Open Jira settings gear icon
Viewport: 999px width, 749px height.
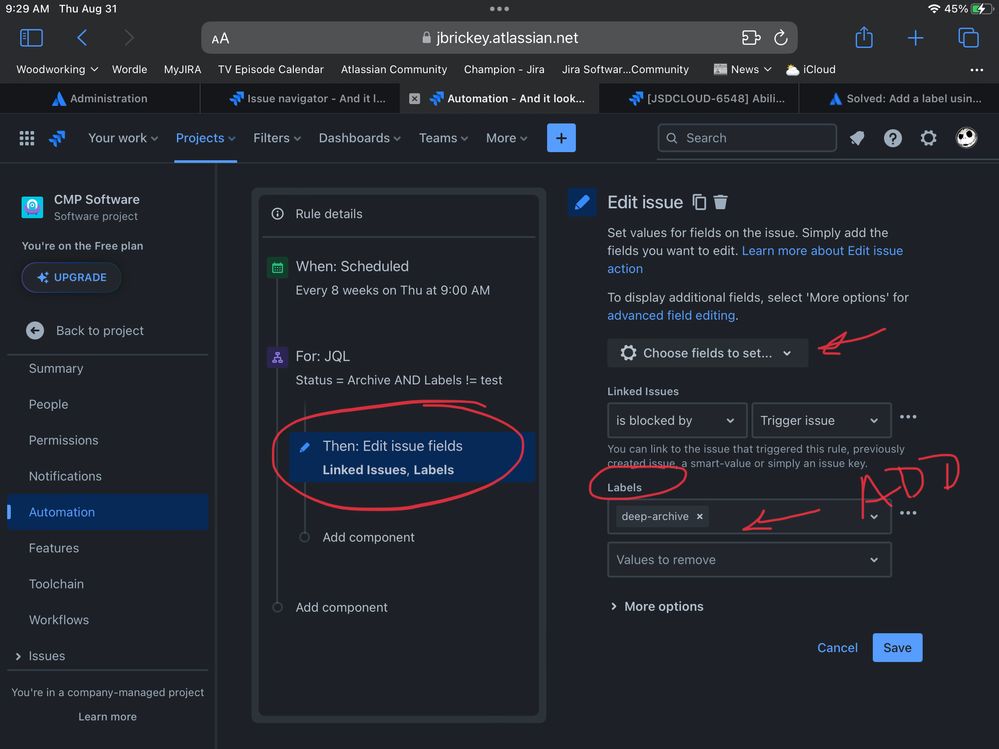coord(928,138)
